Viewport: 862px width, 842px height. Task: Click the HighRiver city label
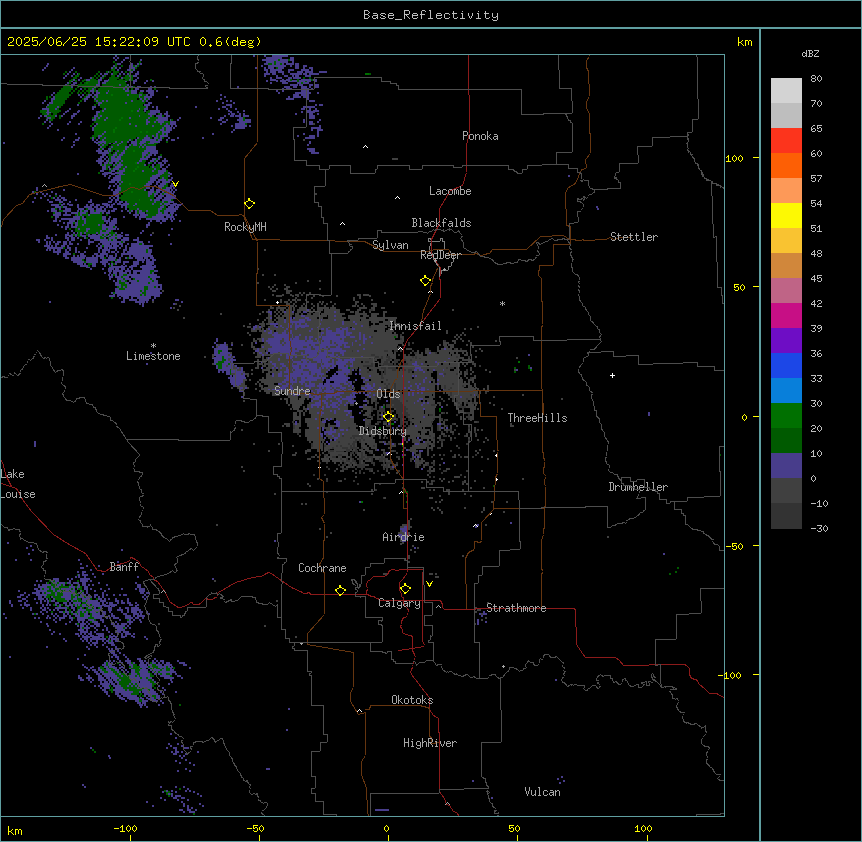point(430,743)
